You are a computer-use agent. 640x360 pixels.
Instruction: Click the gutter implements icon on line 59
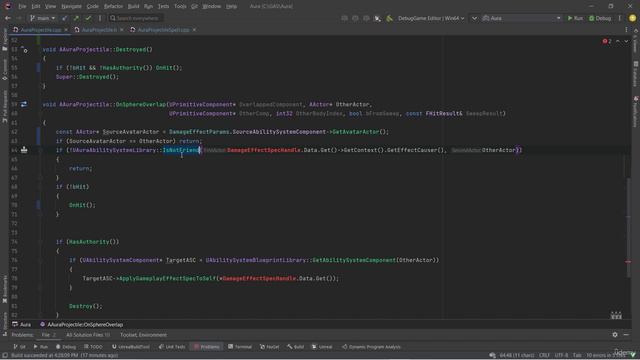(24, 104)
